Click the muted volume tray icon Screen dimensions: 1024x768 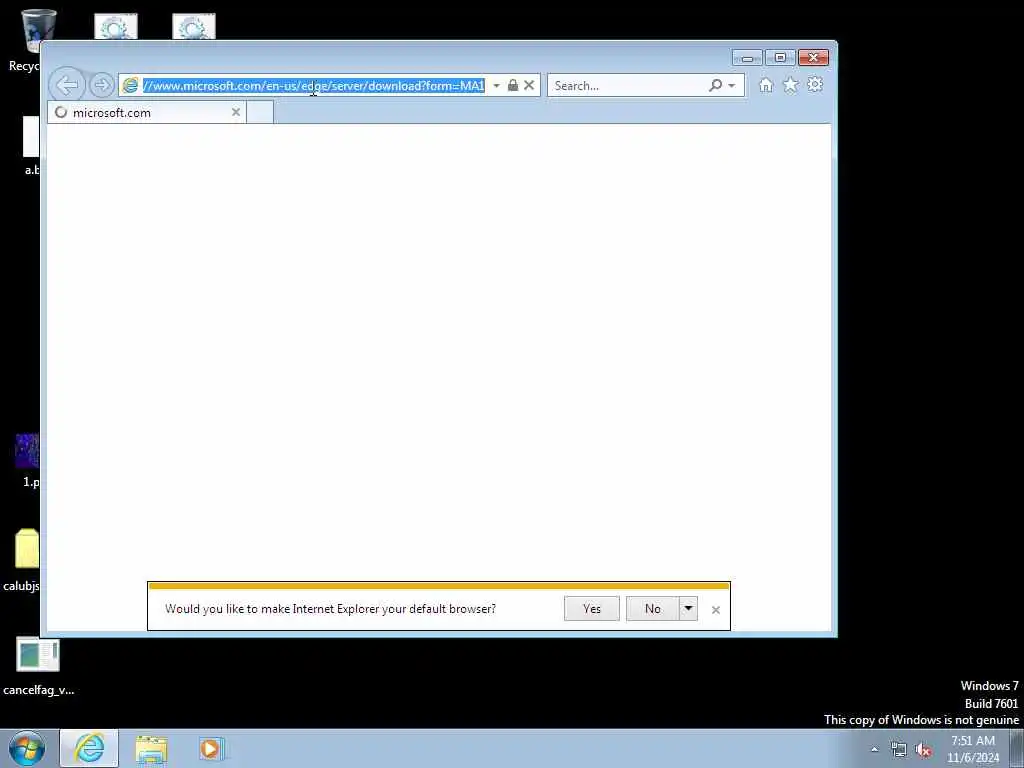[x=923, y=750]
